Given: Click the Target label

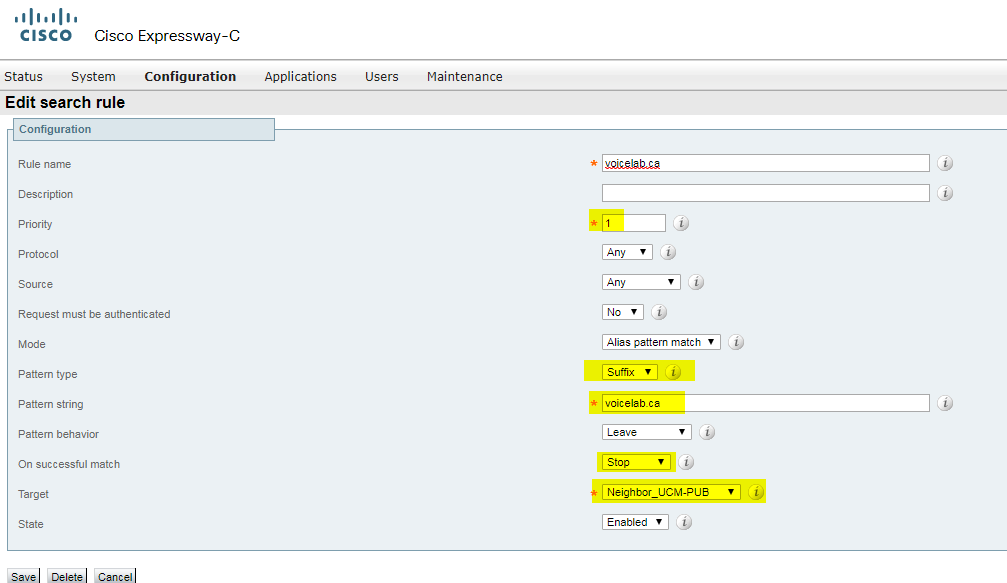Looking at the screenshot, I should 33,494.
